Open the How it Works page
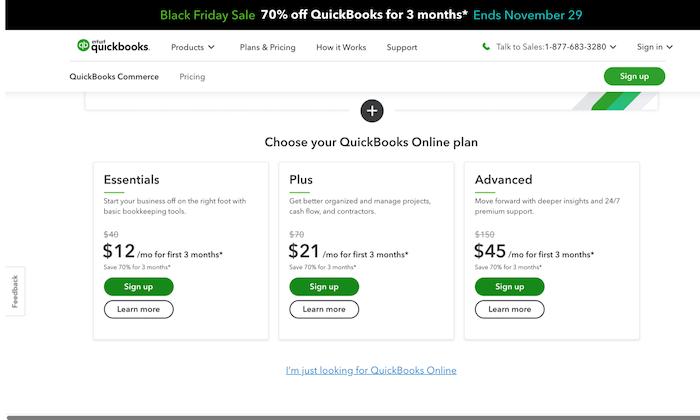Screen dimensions: 700x420 pyautogui.click(x=341, y=47)
